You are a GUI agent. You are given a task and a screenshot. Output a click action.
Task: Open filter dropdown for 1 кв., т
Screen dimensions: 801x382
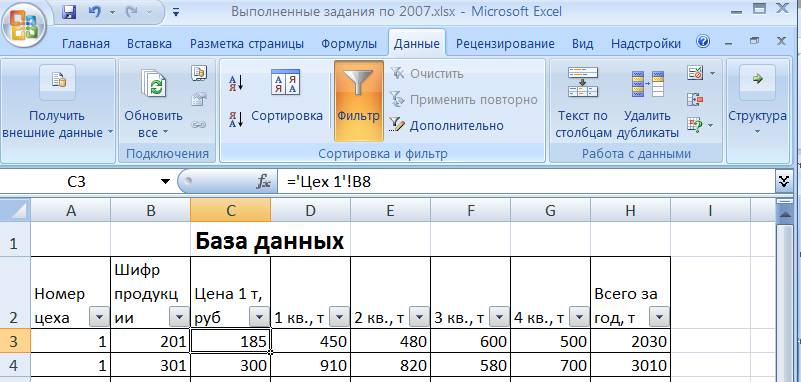click(339, 318)
